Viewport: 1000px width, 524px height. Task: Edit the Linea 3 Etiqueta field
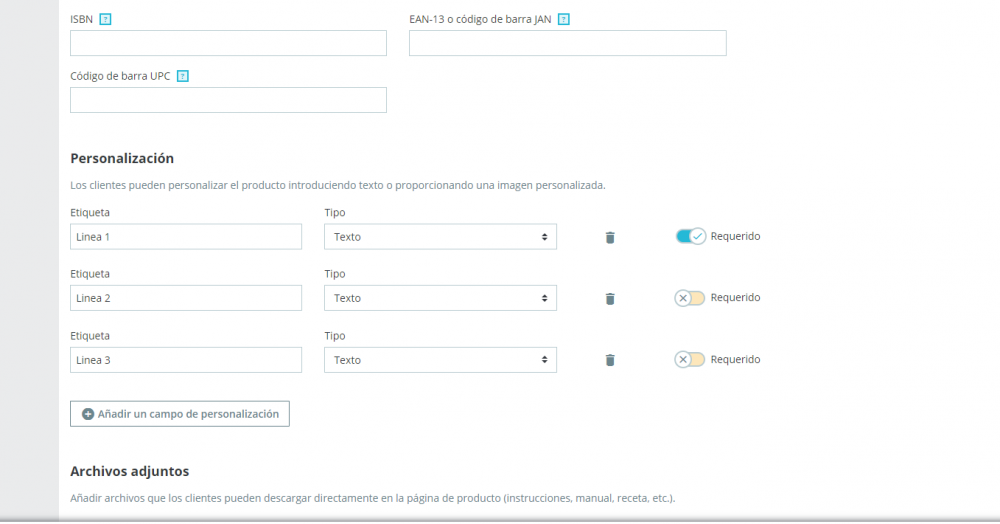tap(186, 360)
